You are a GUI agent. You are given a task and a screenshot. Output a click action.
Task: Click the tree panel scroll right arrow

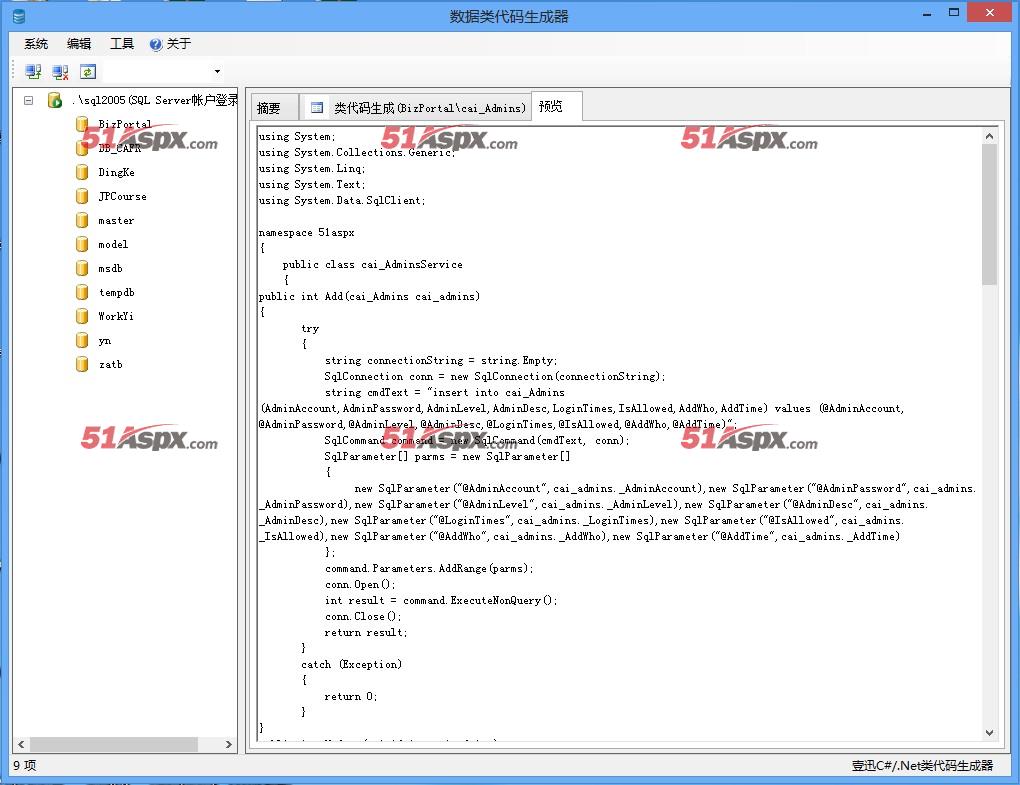tap(228, 745)
